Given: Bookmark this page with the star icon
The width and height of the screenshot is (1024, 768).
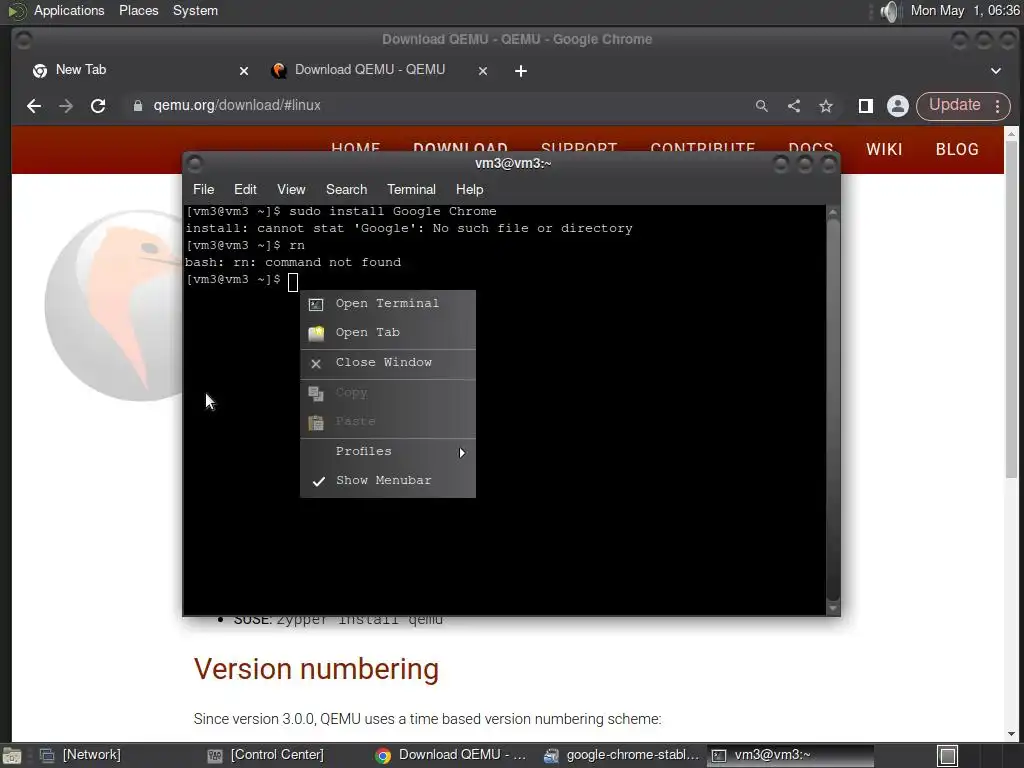Looking at the screenshot, I should pos(826,106).
